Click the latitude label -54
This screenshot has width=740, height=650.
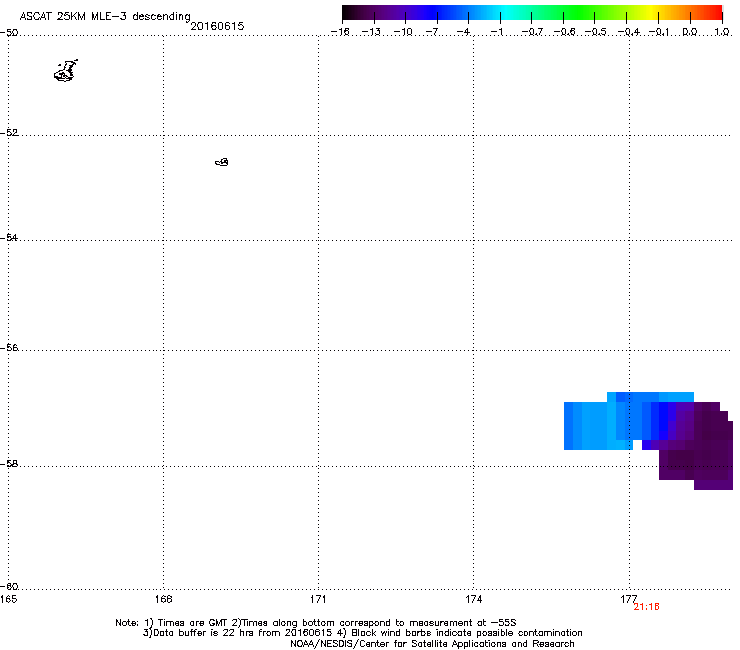click(x=9, y=237)
